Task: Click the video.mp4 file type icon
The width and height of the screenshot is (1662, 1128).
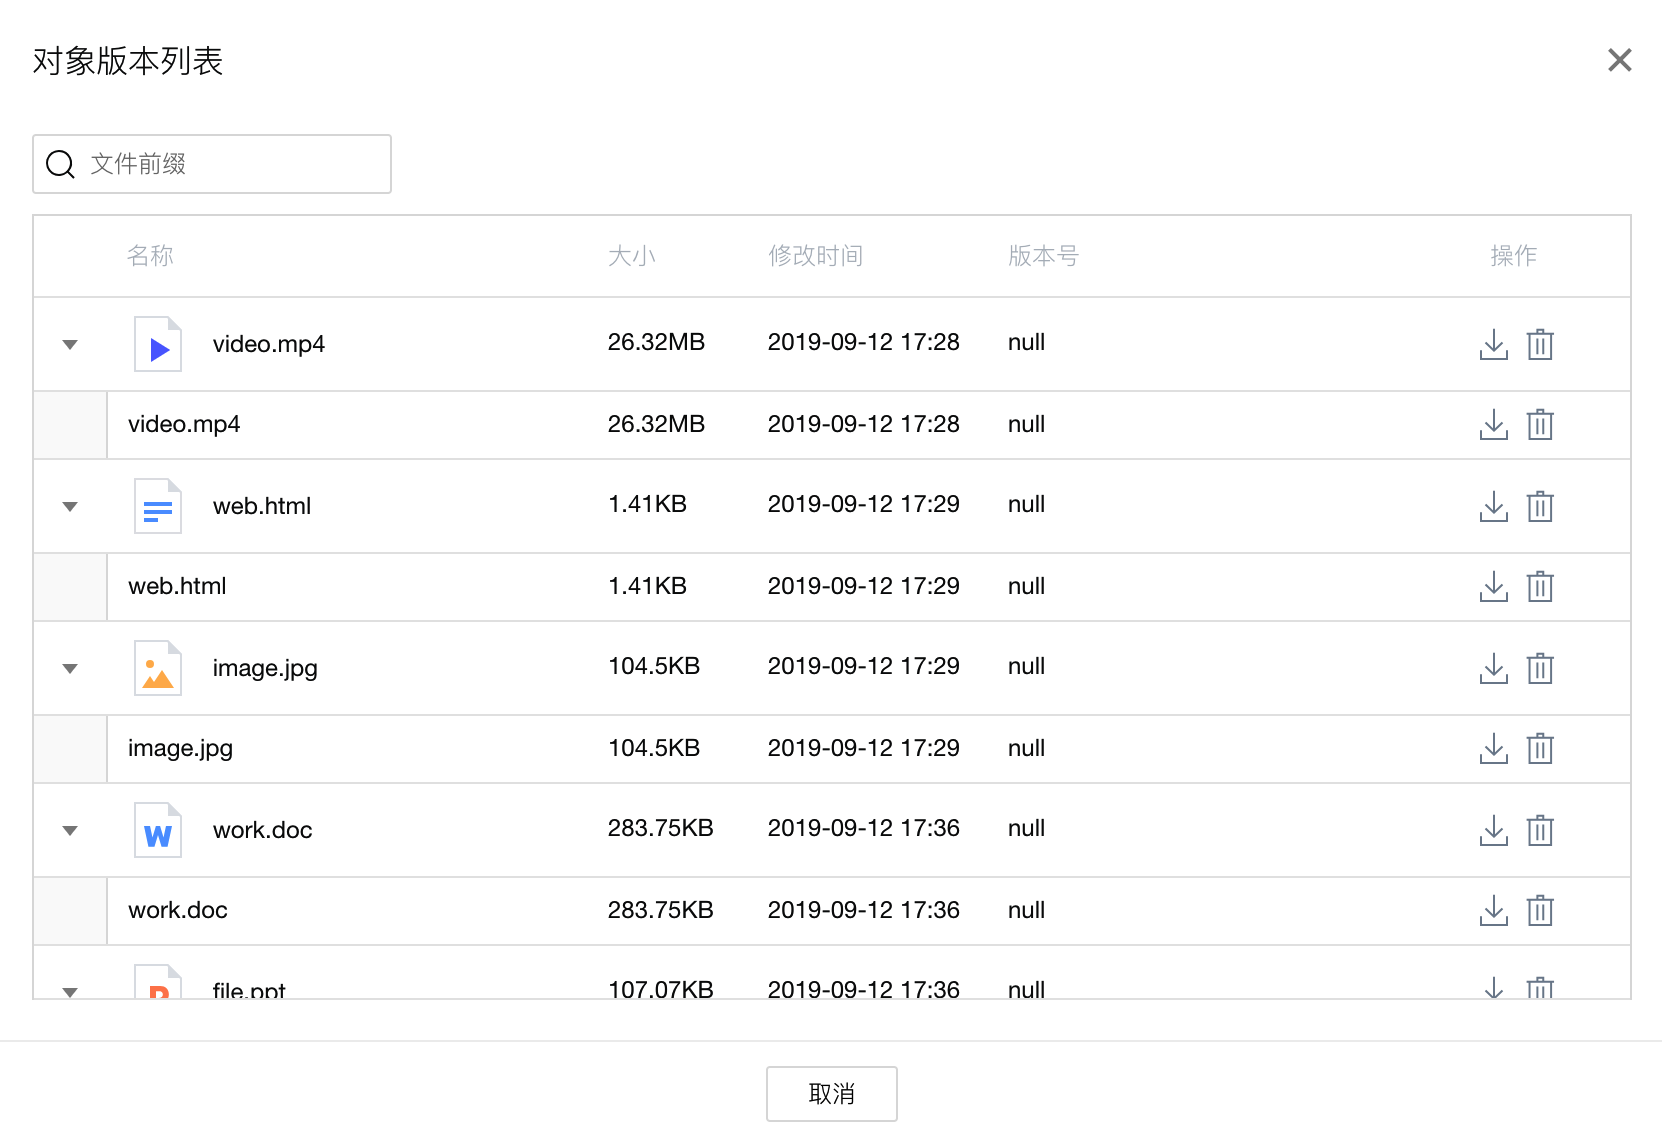Action: pyautogui.click(x=158, y=344)
